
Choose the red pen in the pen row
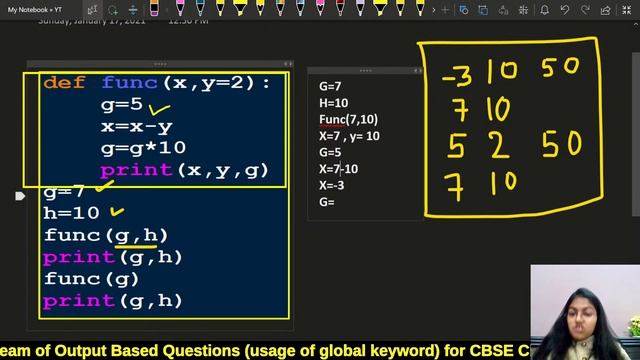click(x=340, y=9)
